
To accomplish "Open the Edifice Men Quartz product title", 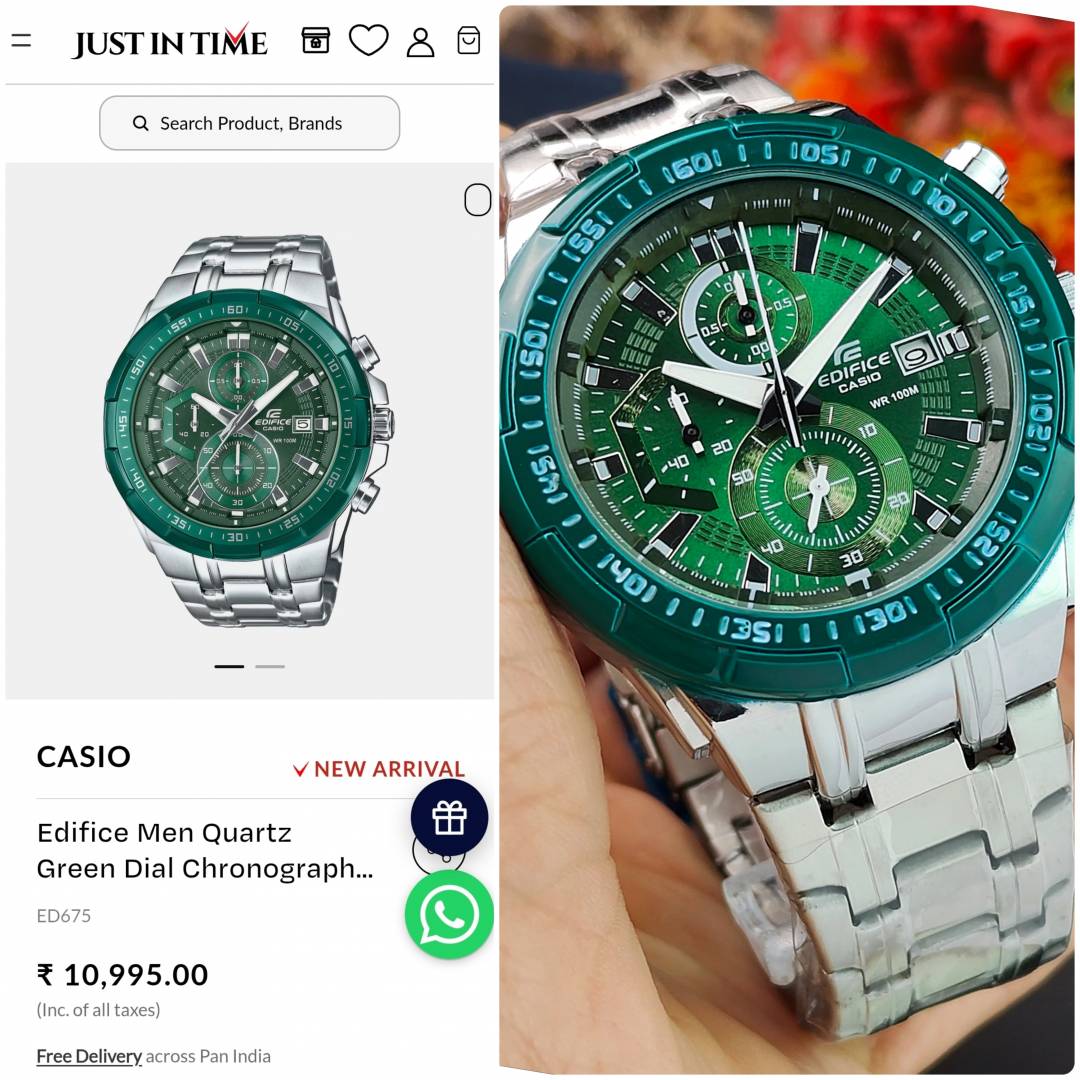I will click(205, 851).
